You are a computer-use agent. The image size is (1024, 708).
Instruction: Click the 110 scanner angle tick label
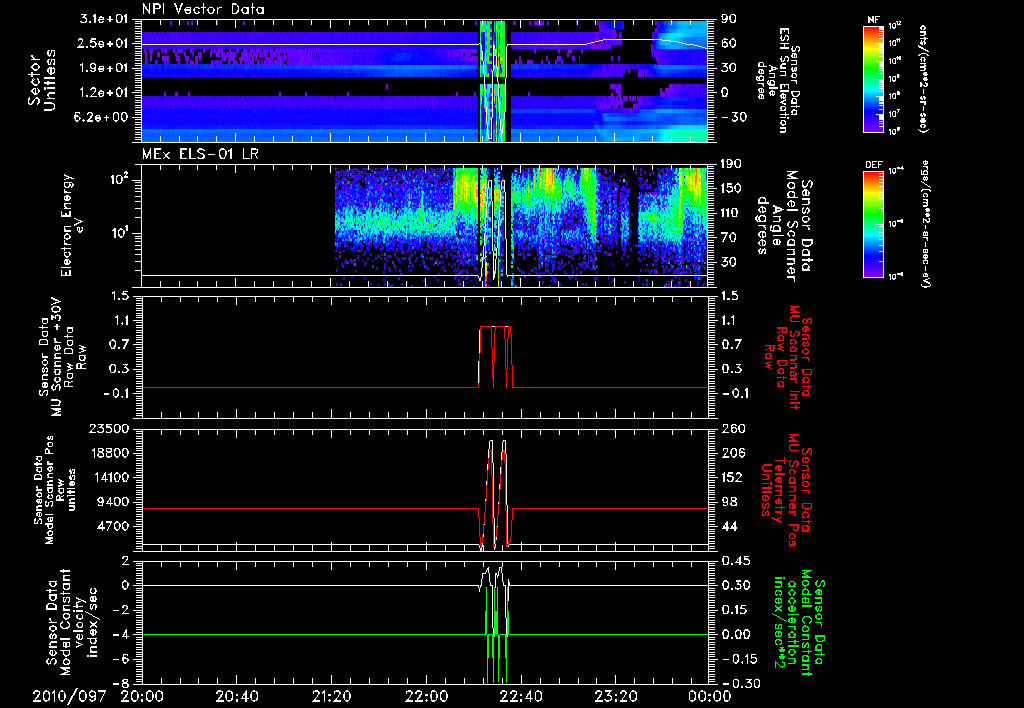pyautogui.click(x=731, y=213)
